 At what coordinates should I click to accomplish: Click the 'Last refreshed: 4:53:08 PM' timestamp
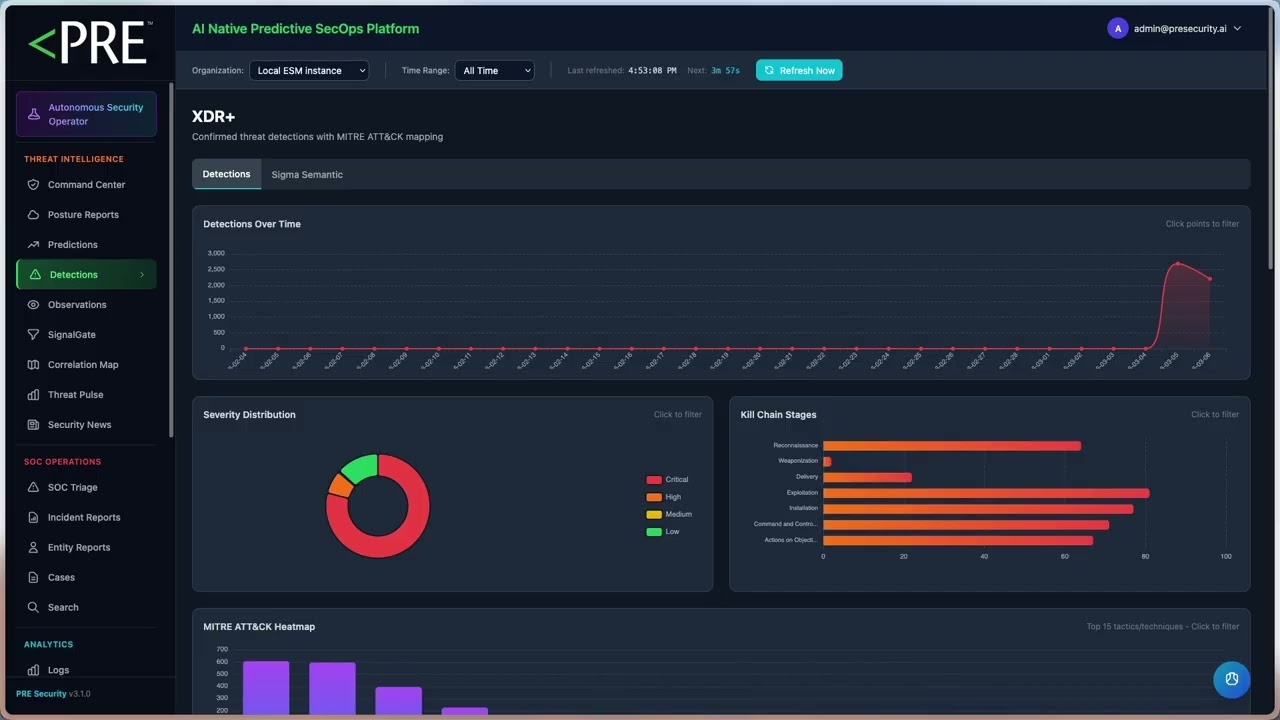click(x=622, y=71)
